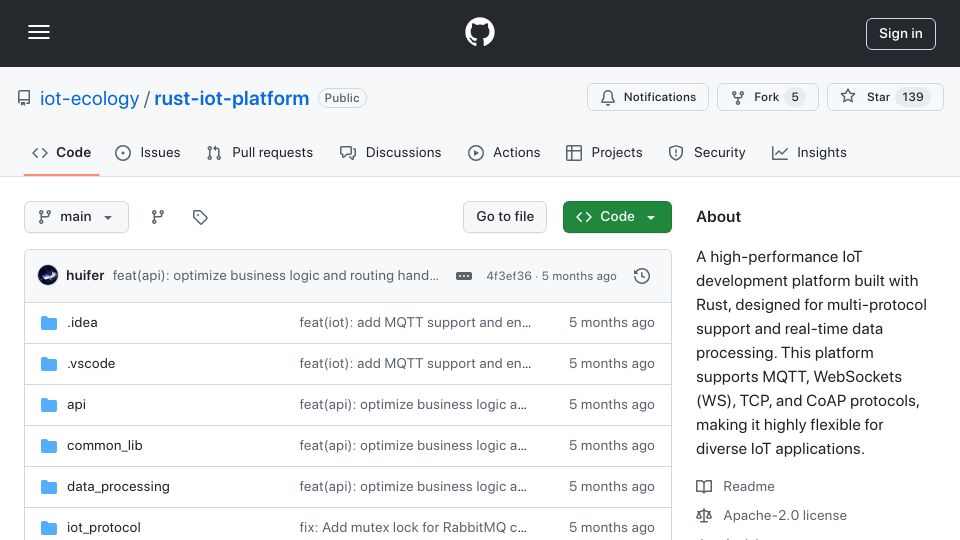The image size is (960, 540).
Task: Click the Readme book icon
Action: tap(704, 486)
